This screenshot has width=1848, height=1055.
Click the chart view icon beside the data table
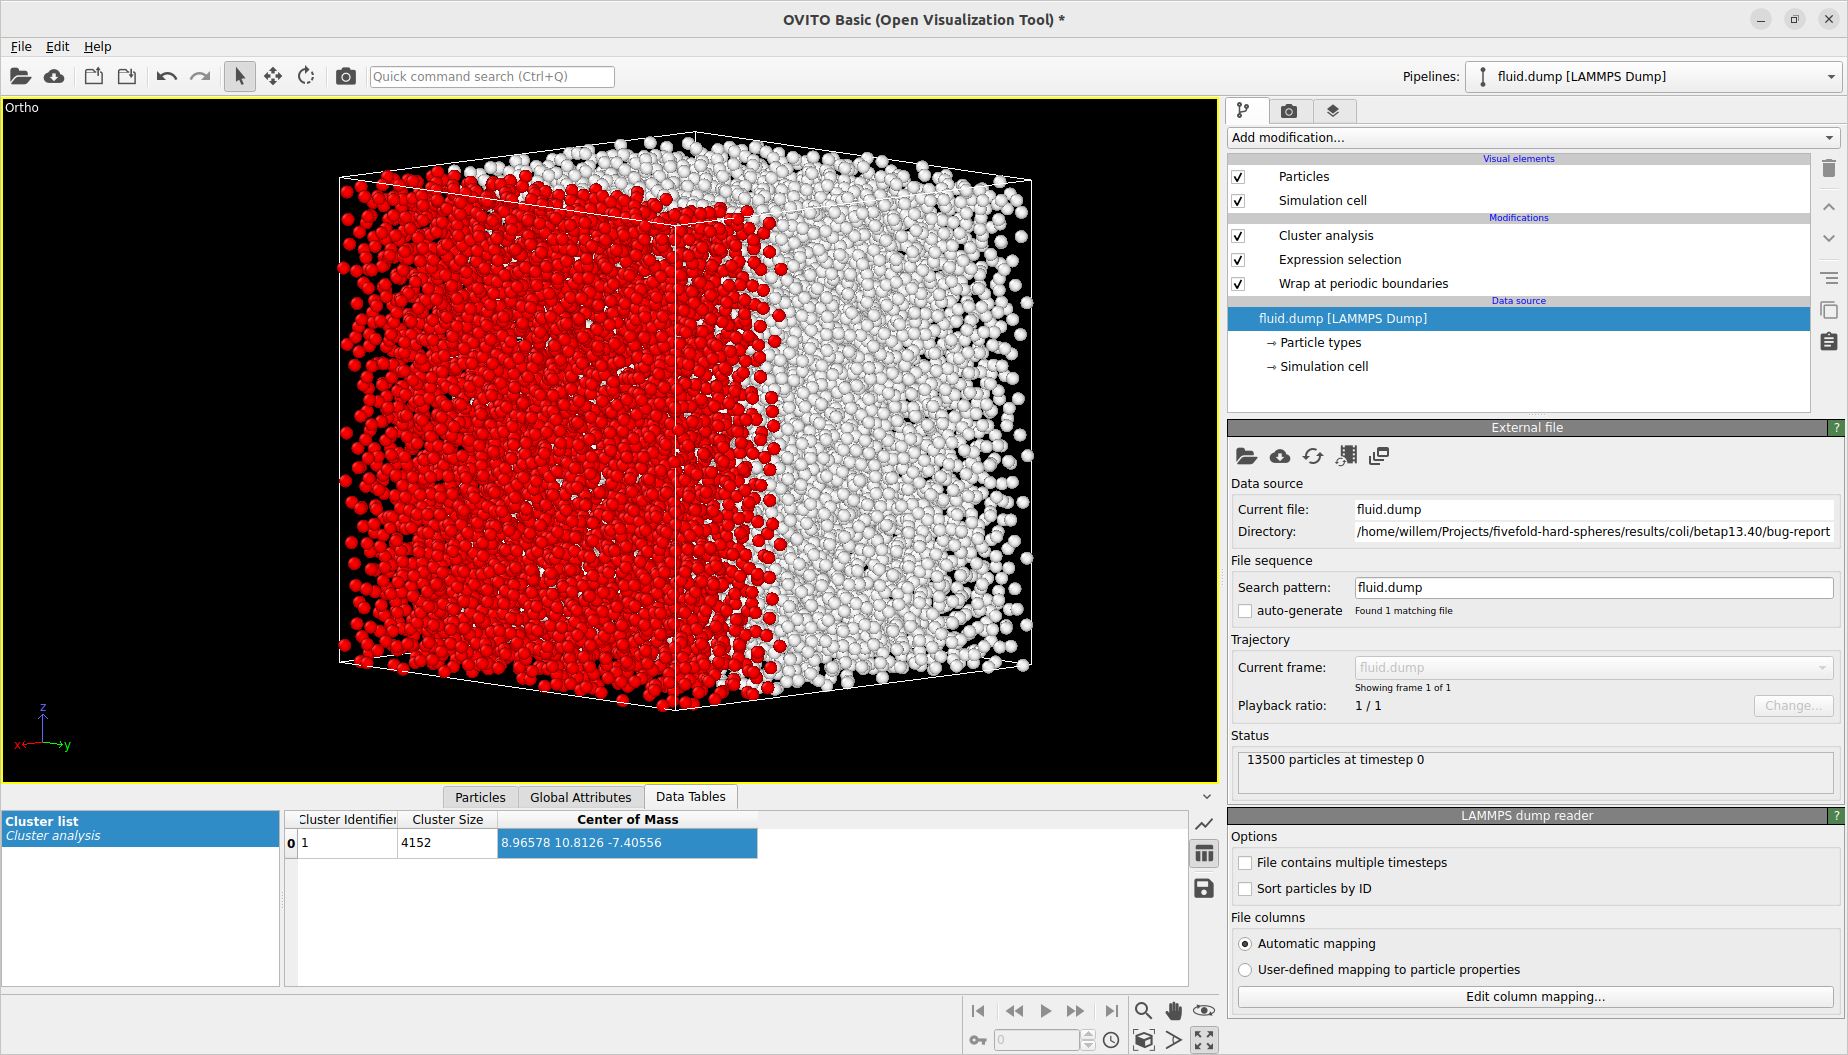coord(1204,824)
